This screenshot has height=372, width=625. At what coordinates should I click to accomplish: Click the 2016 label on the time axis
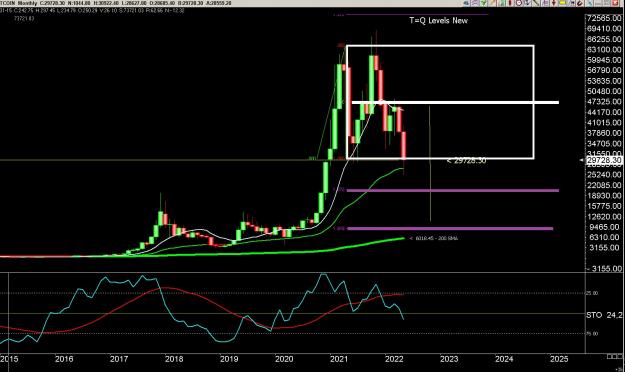[64, 359]
